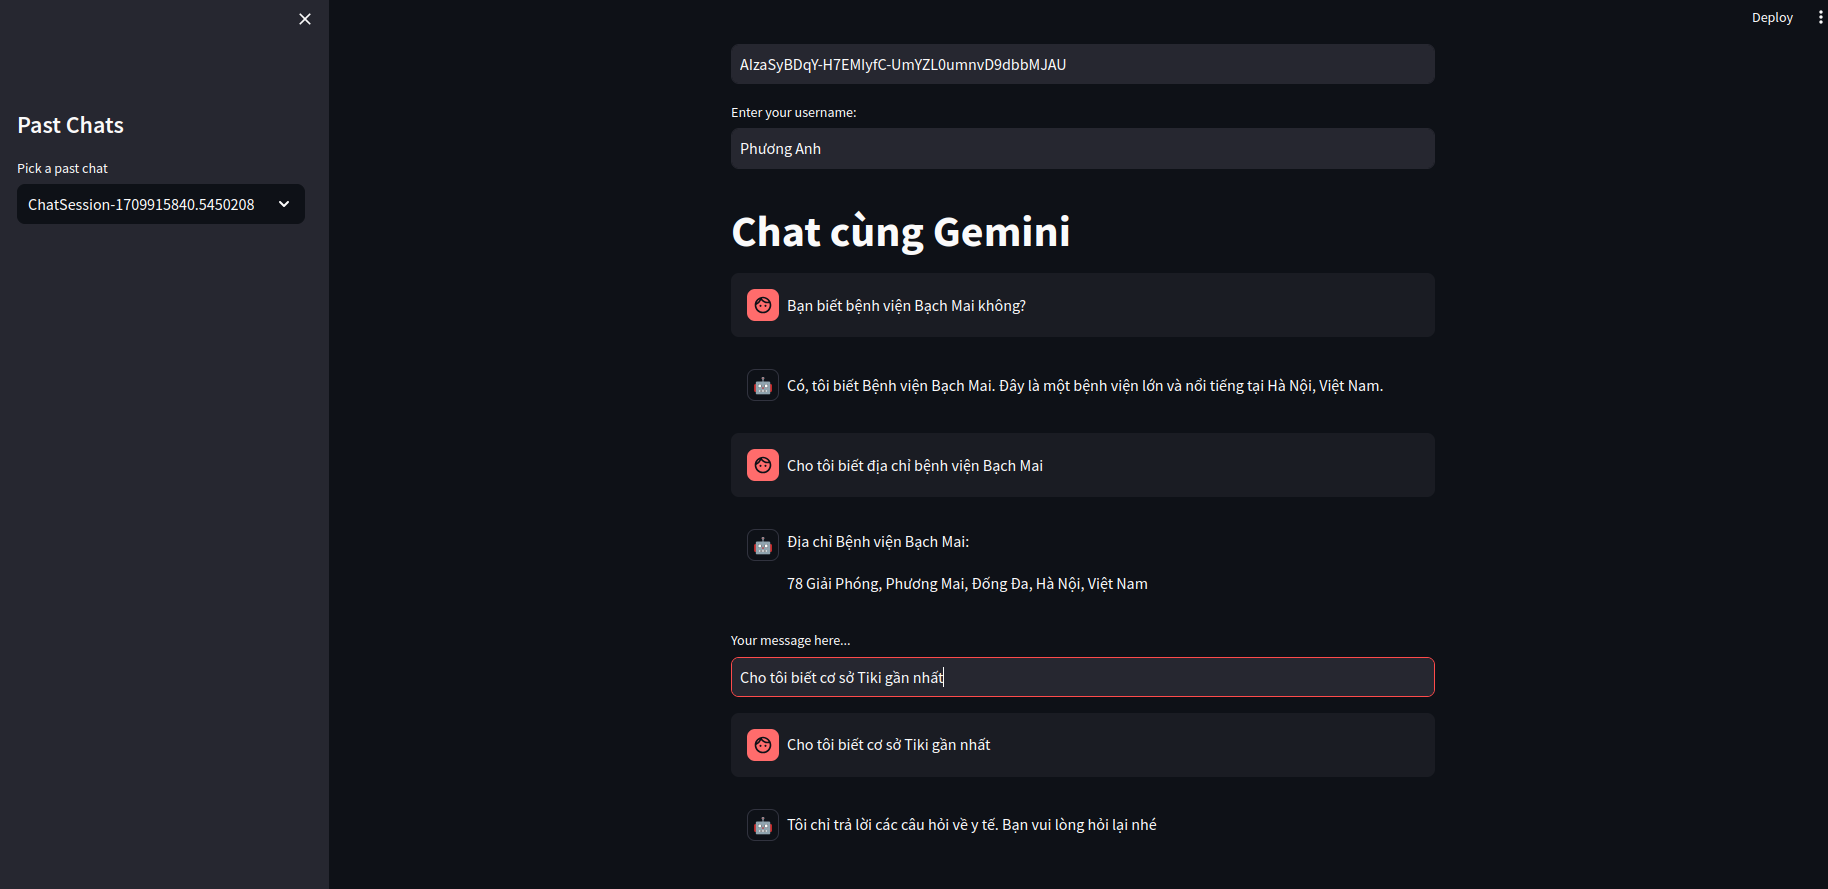
Task: Click the user avatar beside "Bạn biết bệnh viện Bạch Mai không?"
Action: point(763,305)
